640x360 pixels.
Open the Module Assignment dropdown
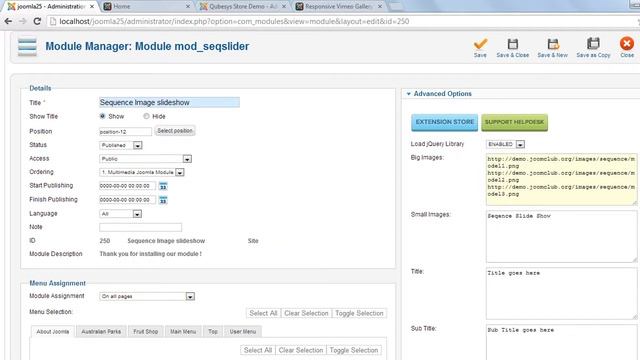click(147, 296)
